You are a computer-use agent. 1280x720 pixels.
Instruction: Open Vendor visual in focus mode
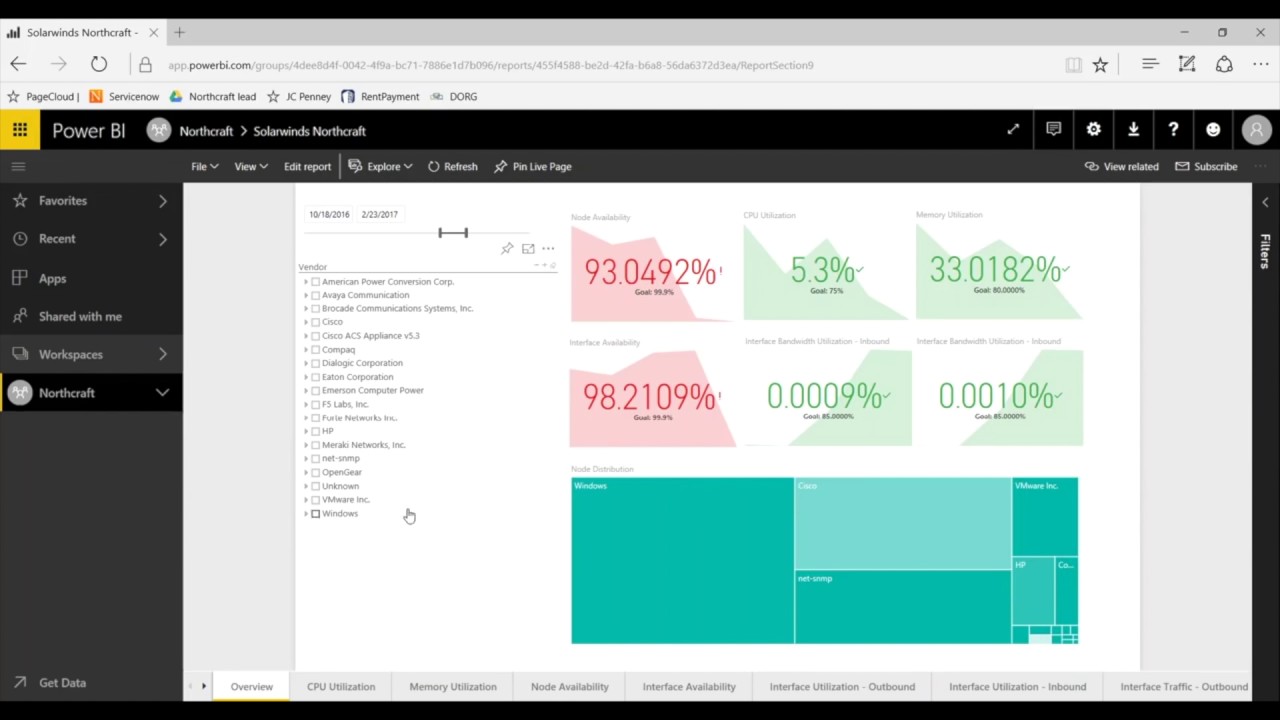point(528,248)
